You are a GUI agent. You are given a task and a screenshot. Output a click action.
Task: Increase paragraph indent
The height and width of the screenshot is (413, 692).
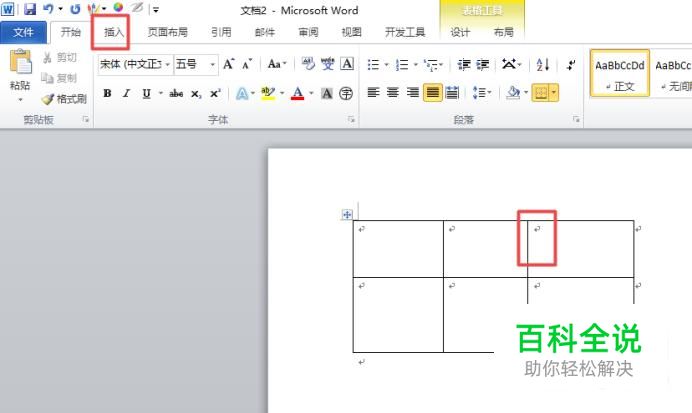(483, 65)
